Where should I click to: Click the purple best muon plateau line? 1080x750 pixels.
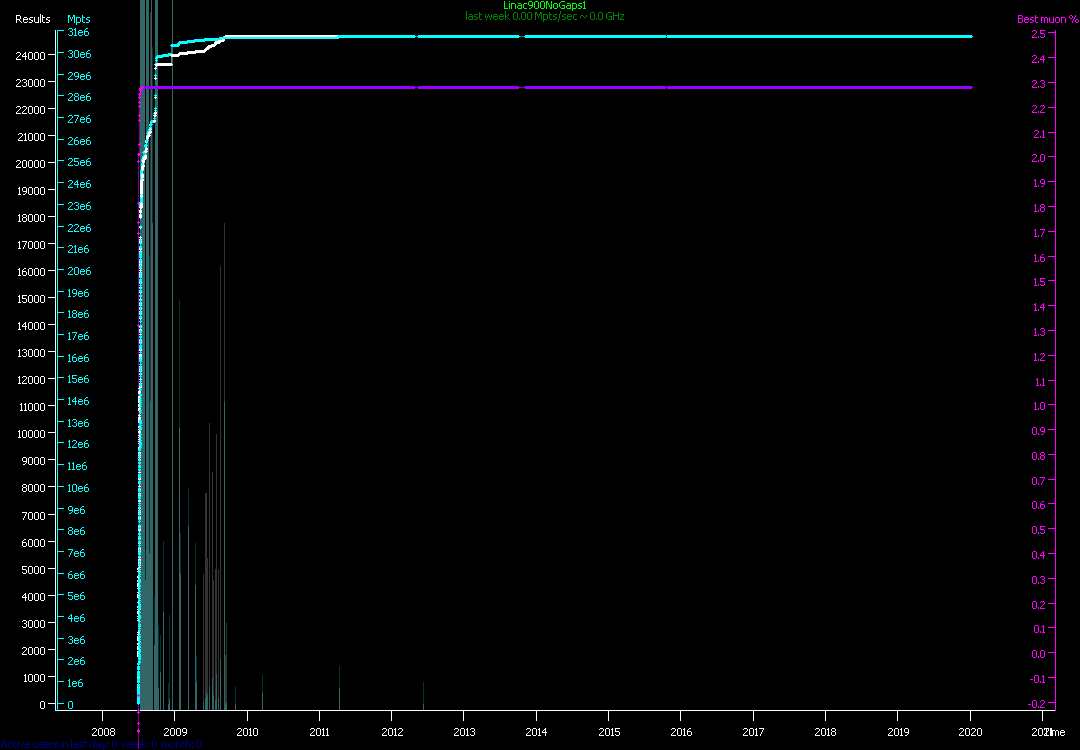pyautogui.click(x=600, y=88)
